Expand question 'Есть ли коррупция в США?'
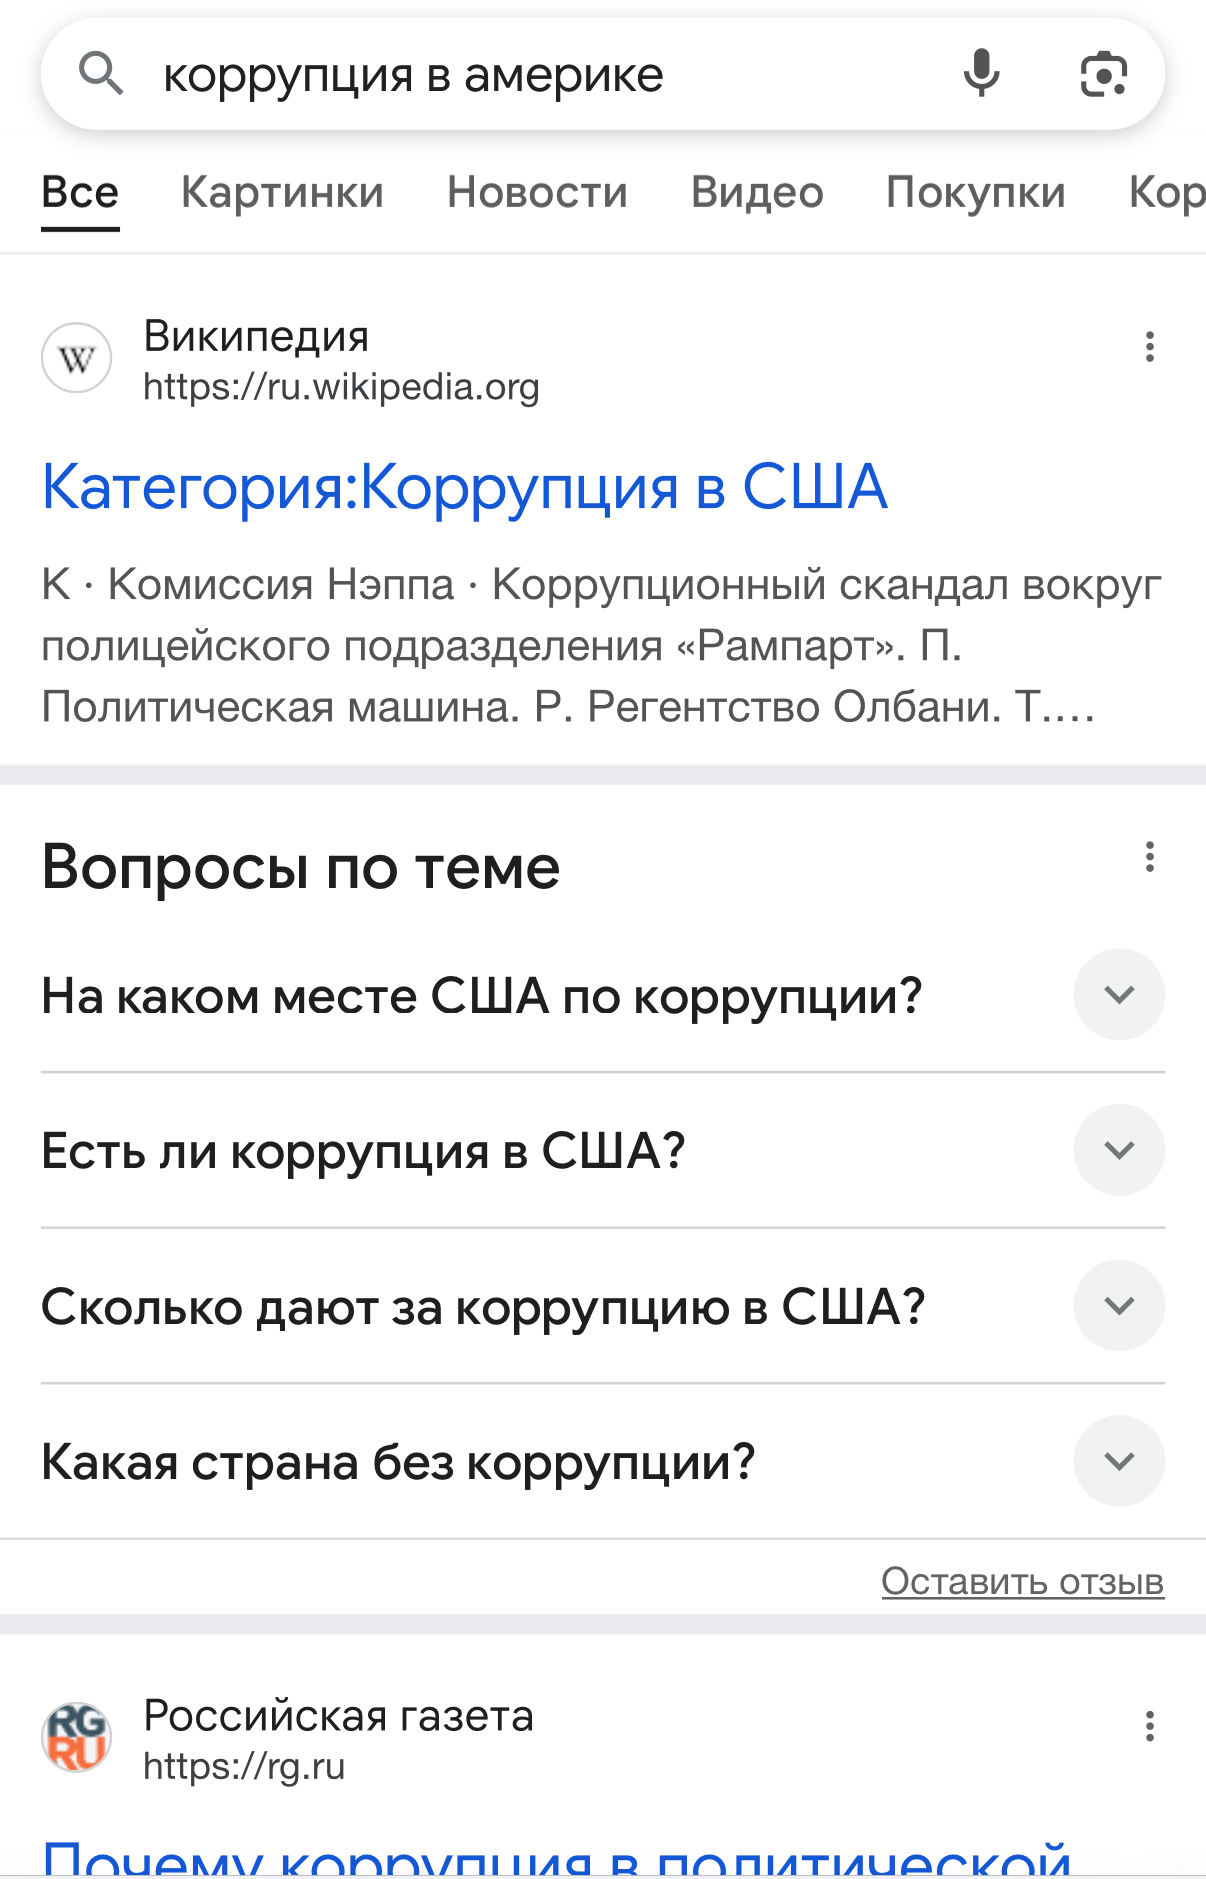Viewport: 1206px width, 1879px height. tap(1118, 1150)
